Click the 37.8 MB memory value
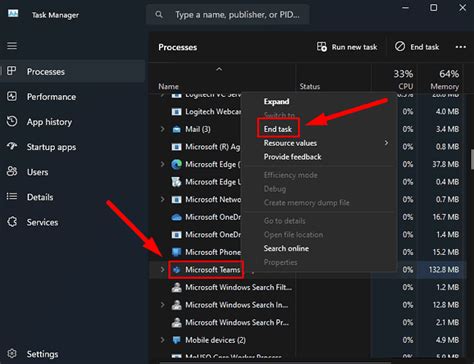Viewport: 474px width, 364px height. [446, 164]
